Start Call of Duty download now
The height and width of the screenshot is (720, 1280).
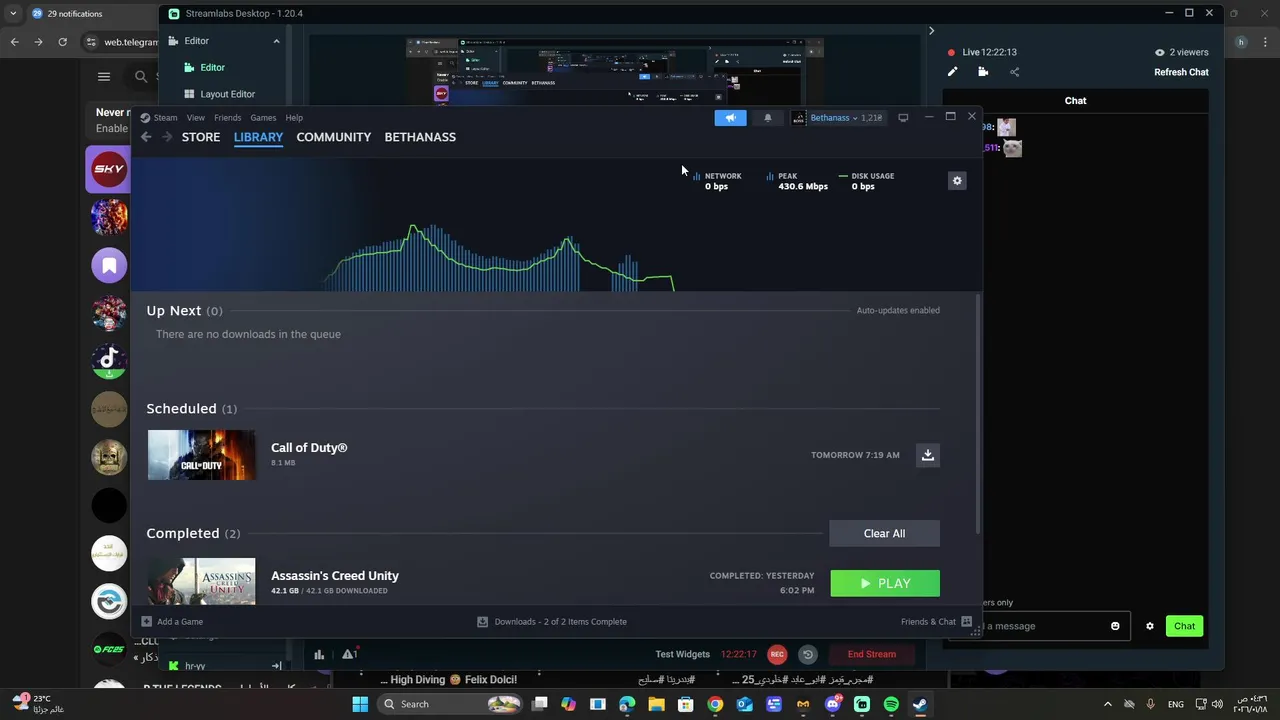click(x=928, y=455)
